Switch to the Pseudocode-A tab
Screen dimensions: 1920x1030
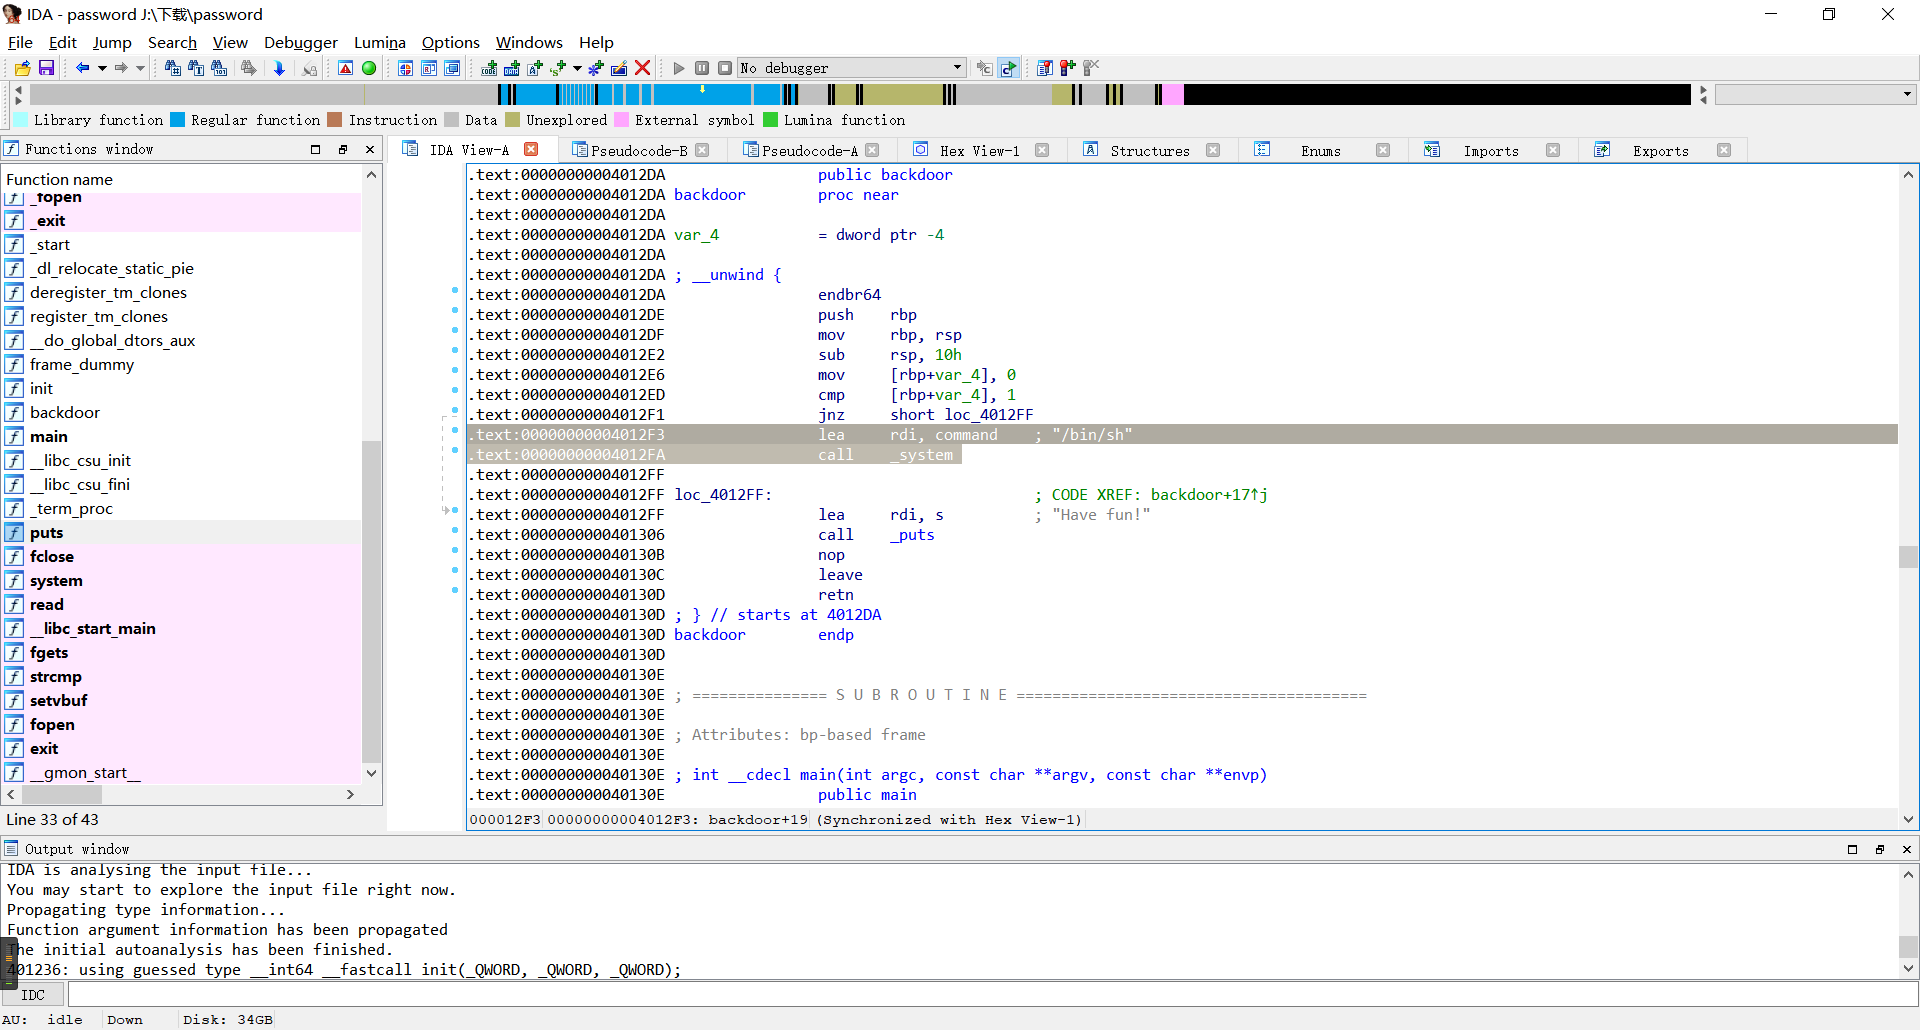[x=809, y=151]
